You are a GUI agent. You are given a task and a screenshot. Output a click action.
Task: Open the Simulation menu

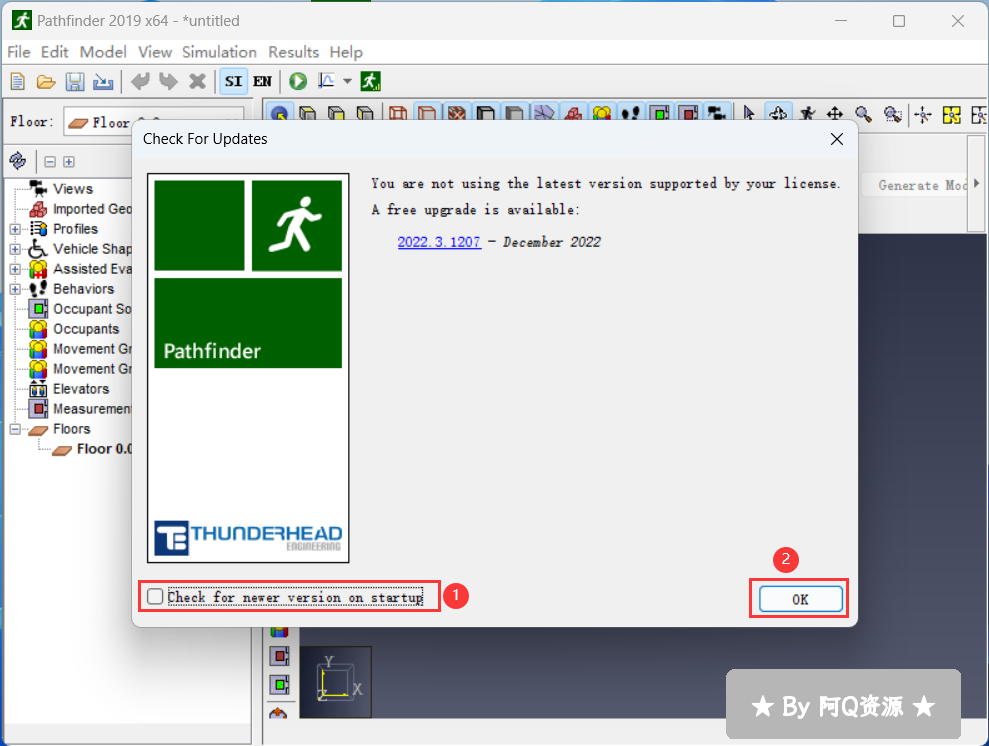(x=219, y=52)
